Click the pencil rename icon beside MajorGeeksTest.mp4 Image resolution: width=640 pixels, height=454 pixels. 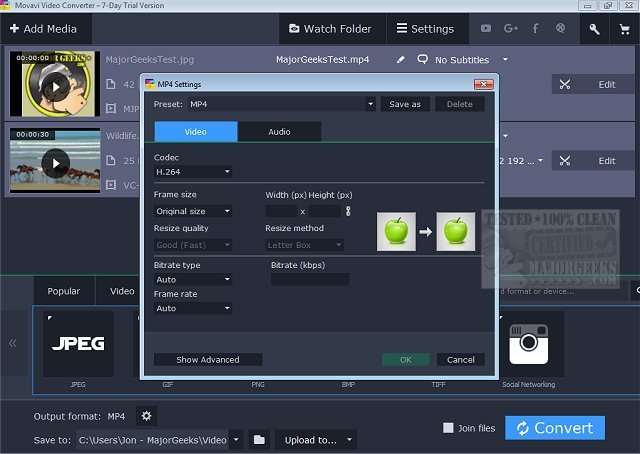coord(401,60)
